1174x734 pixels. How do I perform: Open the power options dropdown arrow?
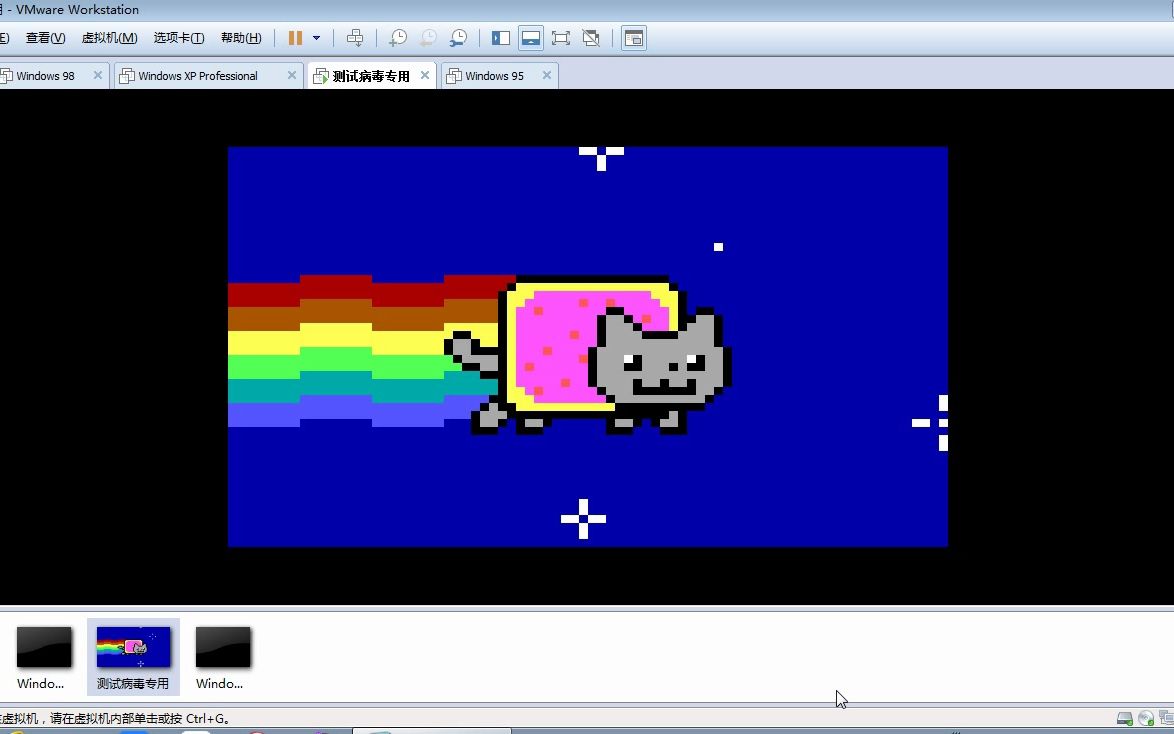tap(317, 37)
